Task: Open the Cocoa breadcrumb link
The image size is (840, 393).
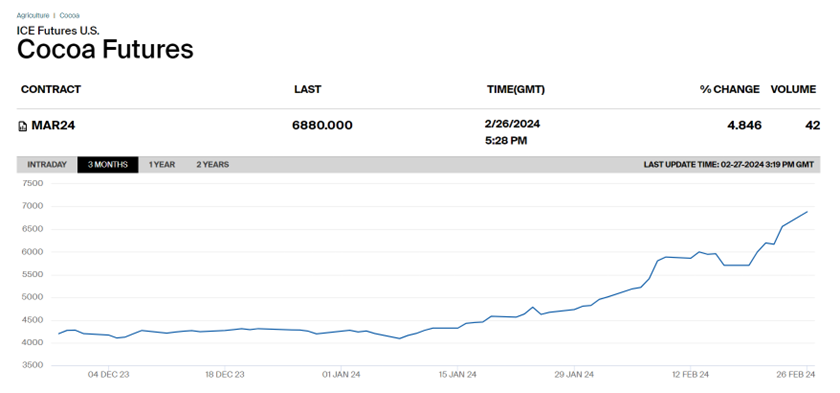Action: click(x=70, y=16)
